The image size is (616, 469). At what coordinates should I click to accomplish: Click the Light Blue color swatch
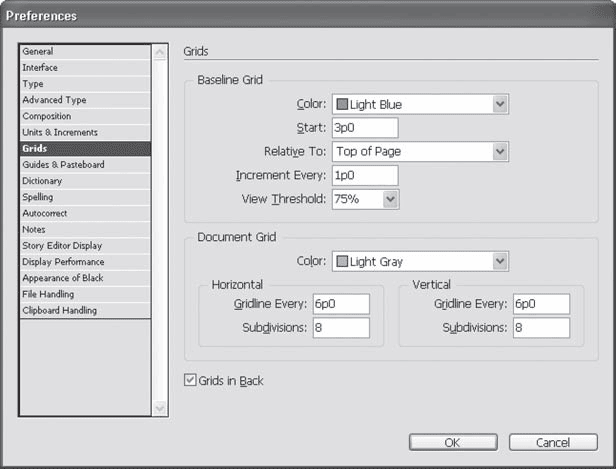tap(341, 103)
